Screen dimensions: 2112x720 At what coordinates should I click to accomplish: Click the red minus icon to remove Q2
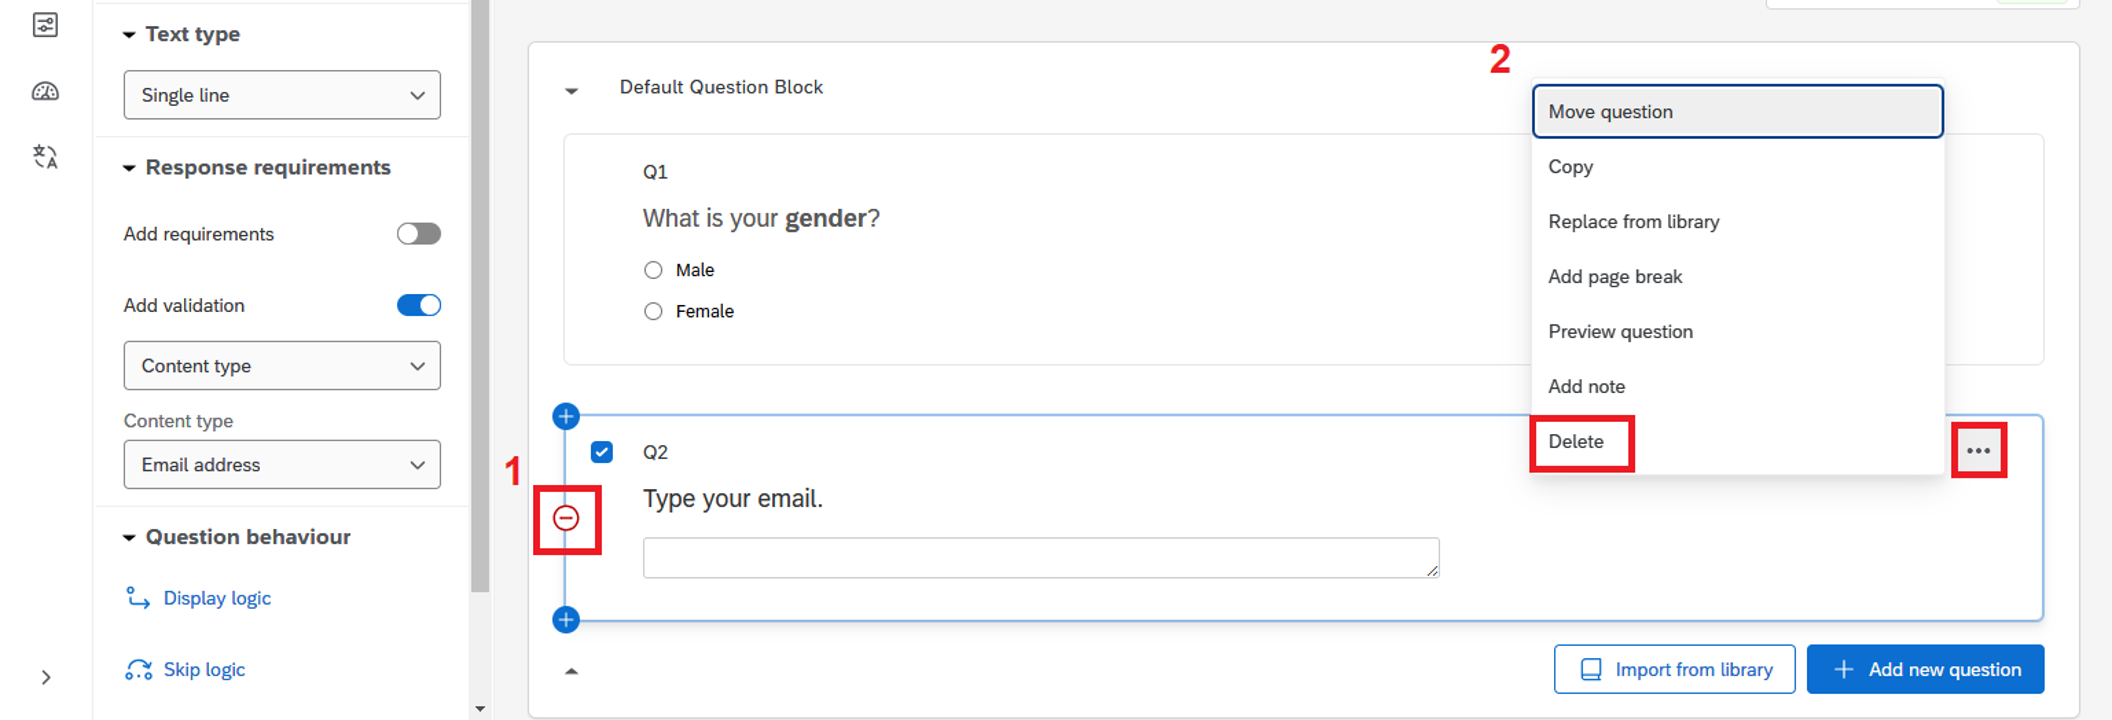566,518
